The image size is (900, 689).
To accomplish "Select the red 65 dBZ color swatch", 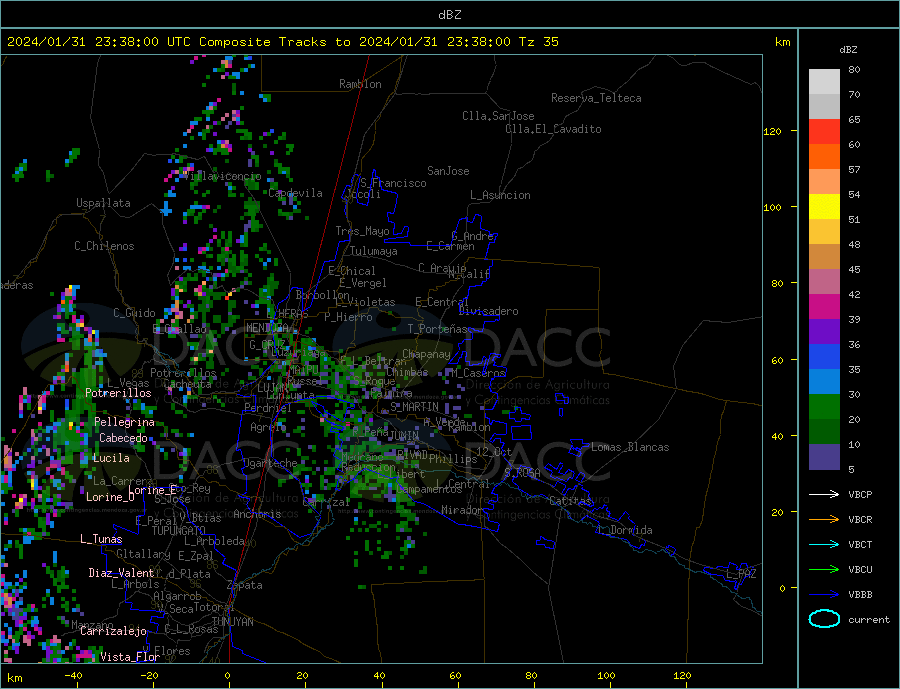I will (x=824, y=131).
